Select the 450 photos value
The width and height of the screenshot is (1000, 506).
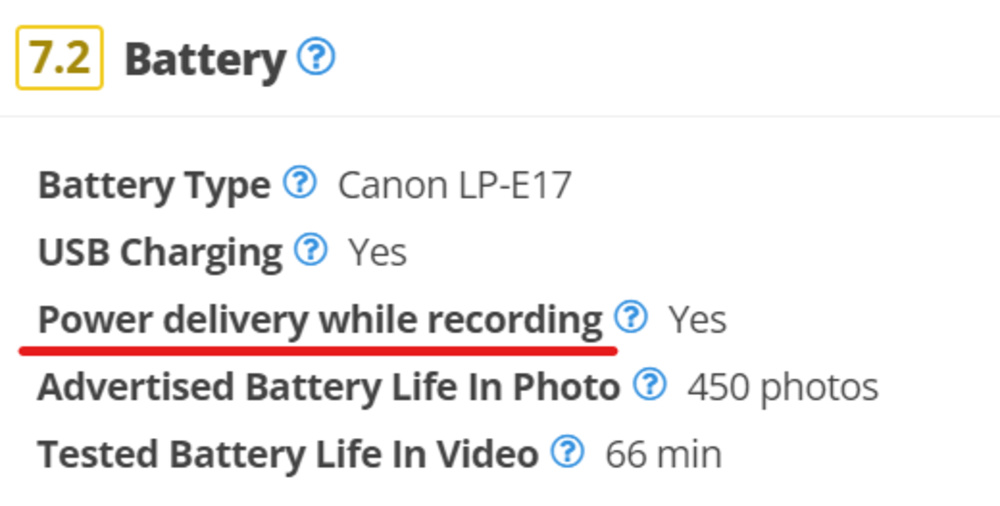pyautogui.click(x=782, y=387)
